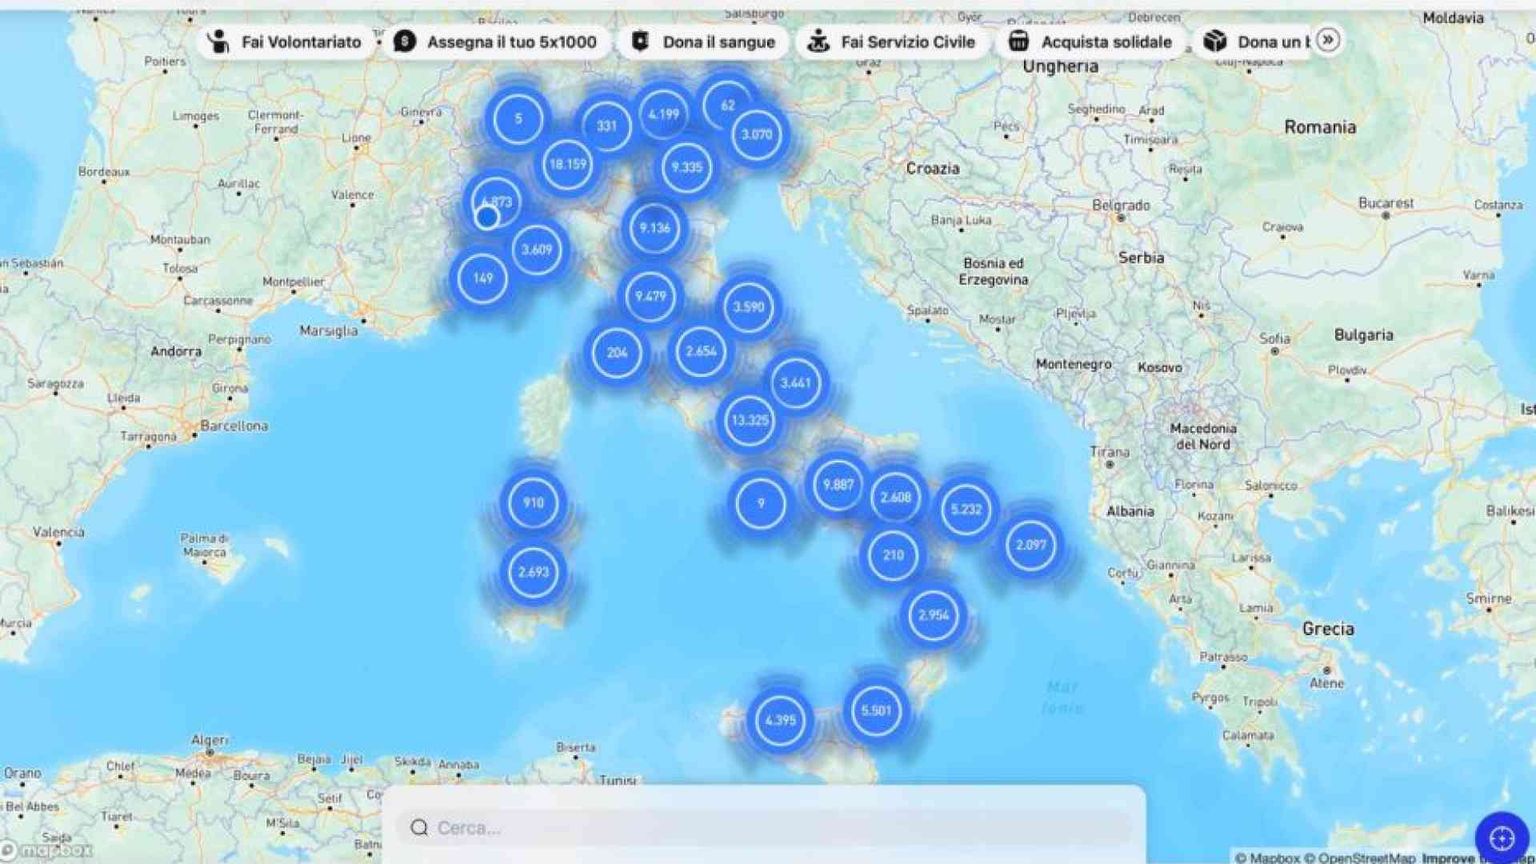Click the 2.097 cluster marker in Puglia

click(1030, 545)
